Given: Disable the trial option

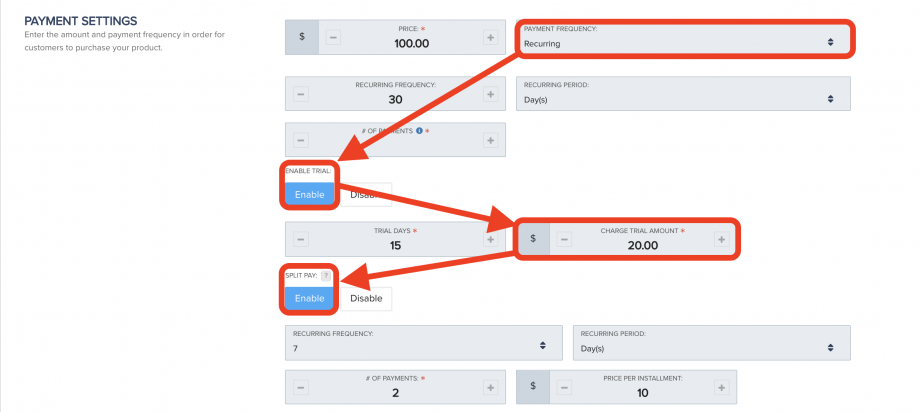Looking at the screenshot, I should (366, 194).
